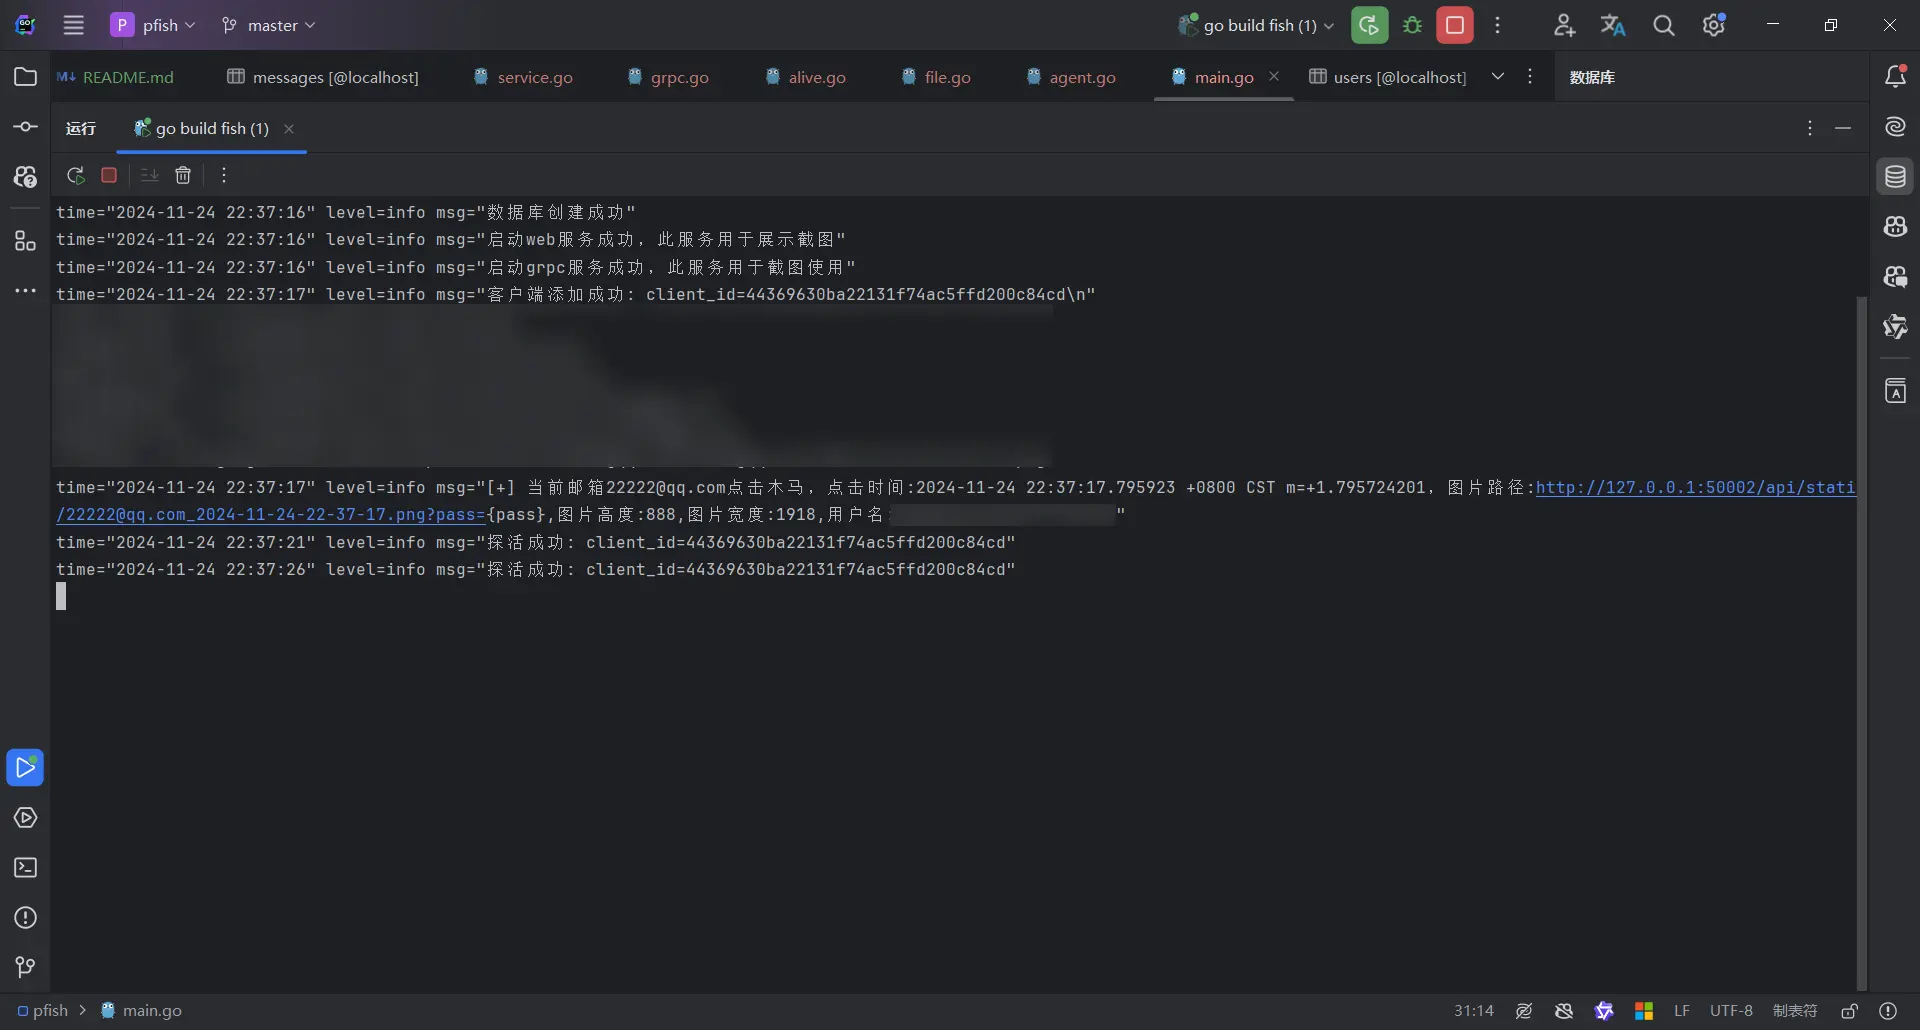Start debugging with the bug icon
The image size is (1920, 1030).
coord(1412,25)
